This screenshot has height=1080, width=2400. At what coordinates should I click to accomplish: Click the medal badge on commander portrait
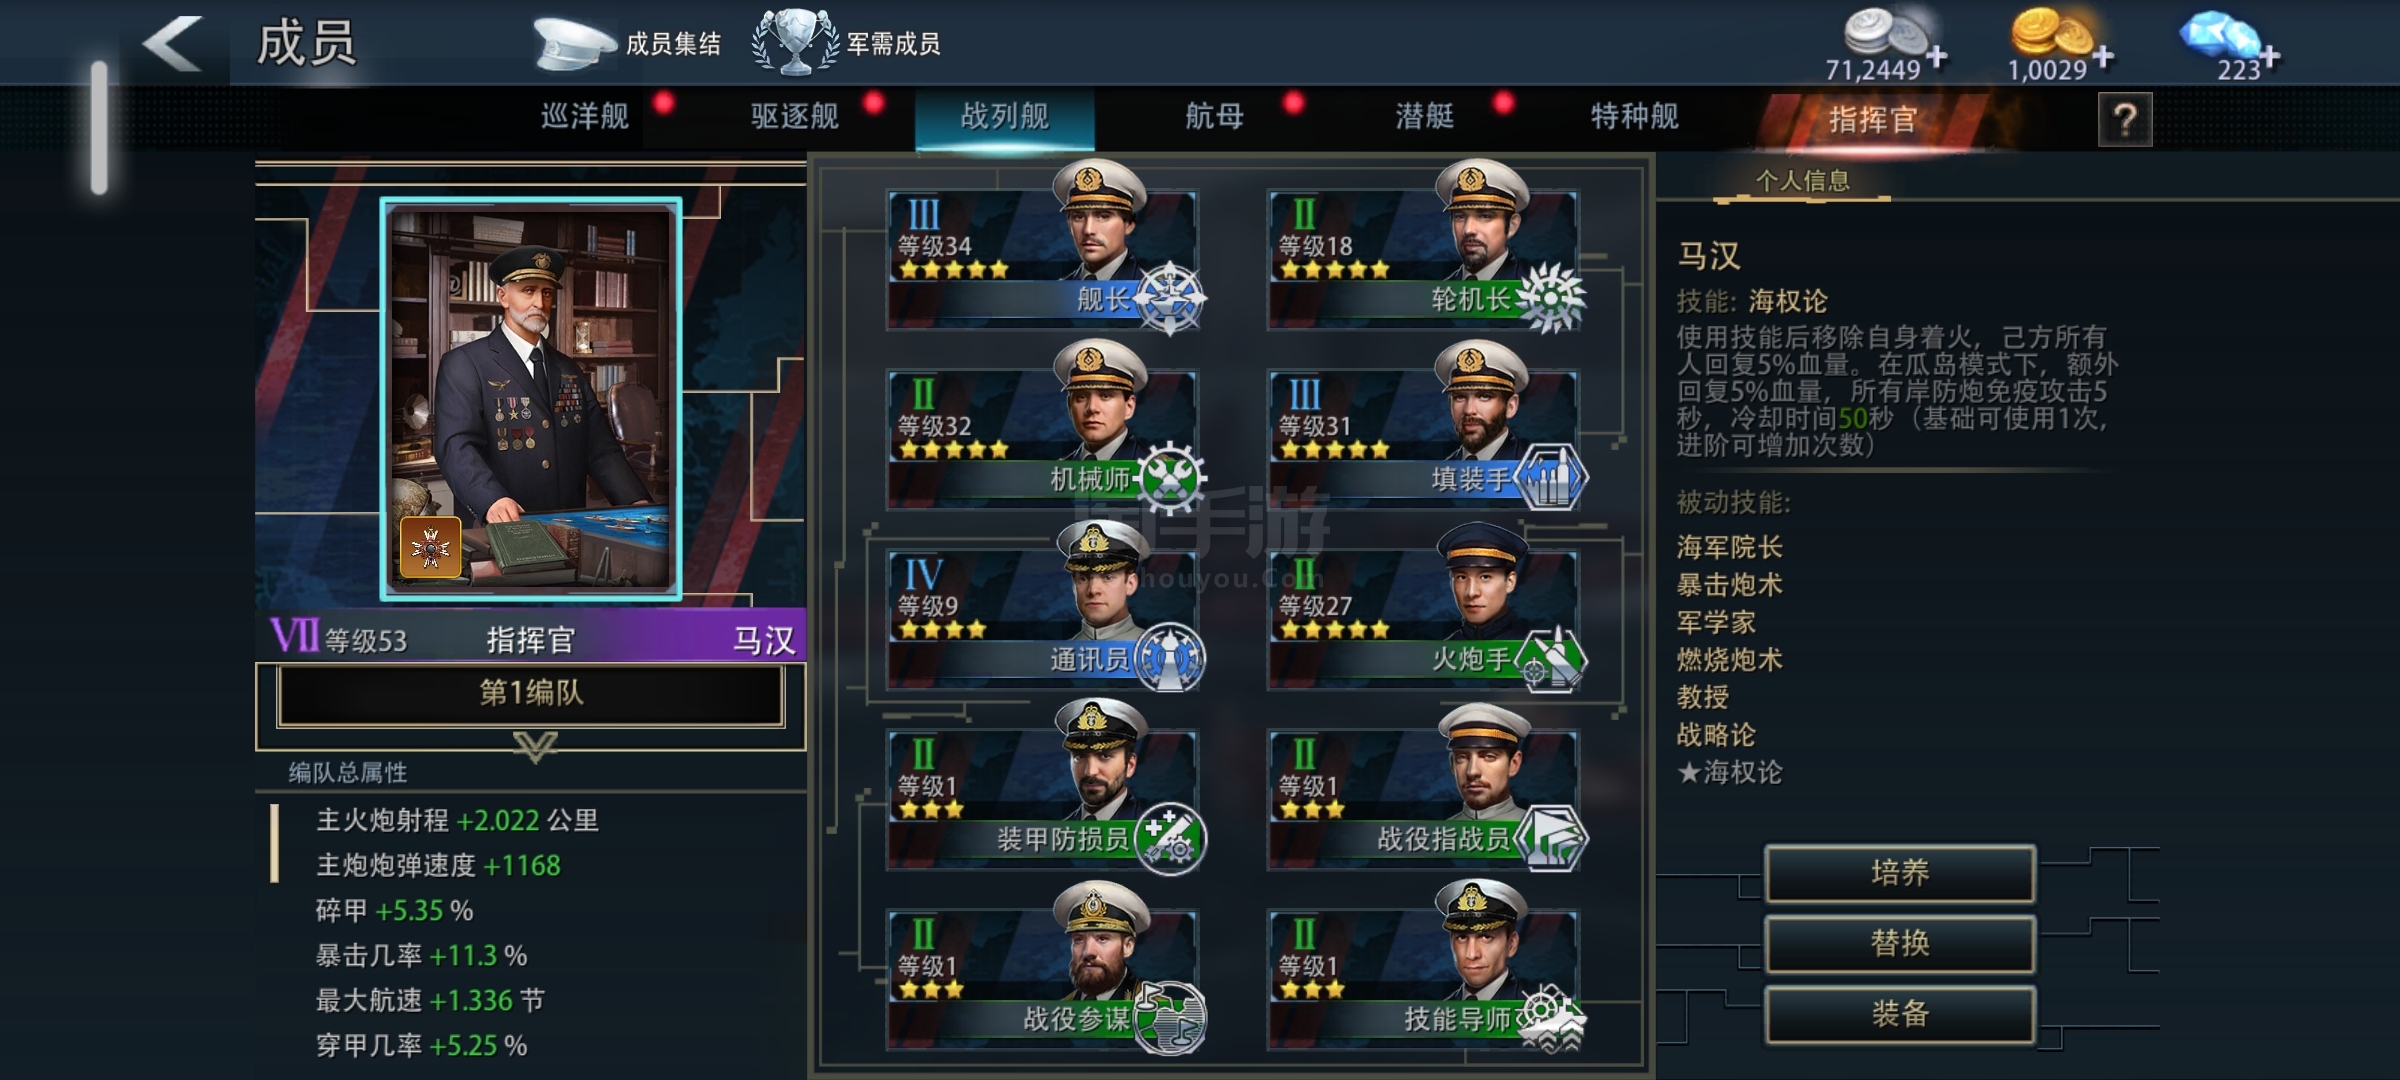click(431, 548)
